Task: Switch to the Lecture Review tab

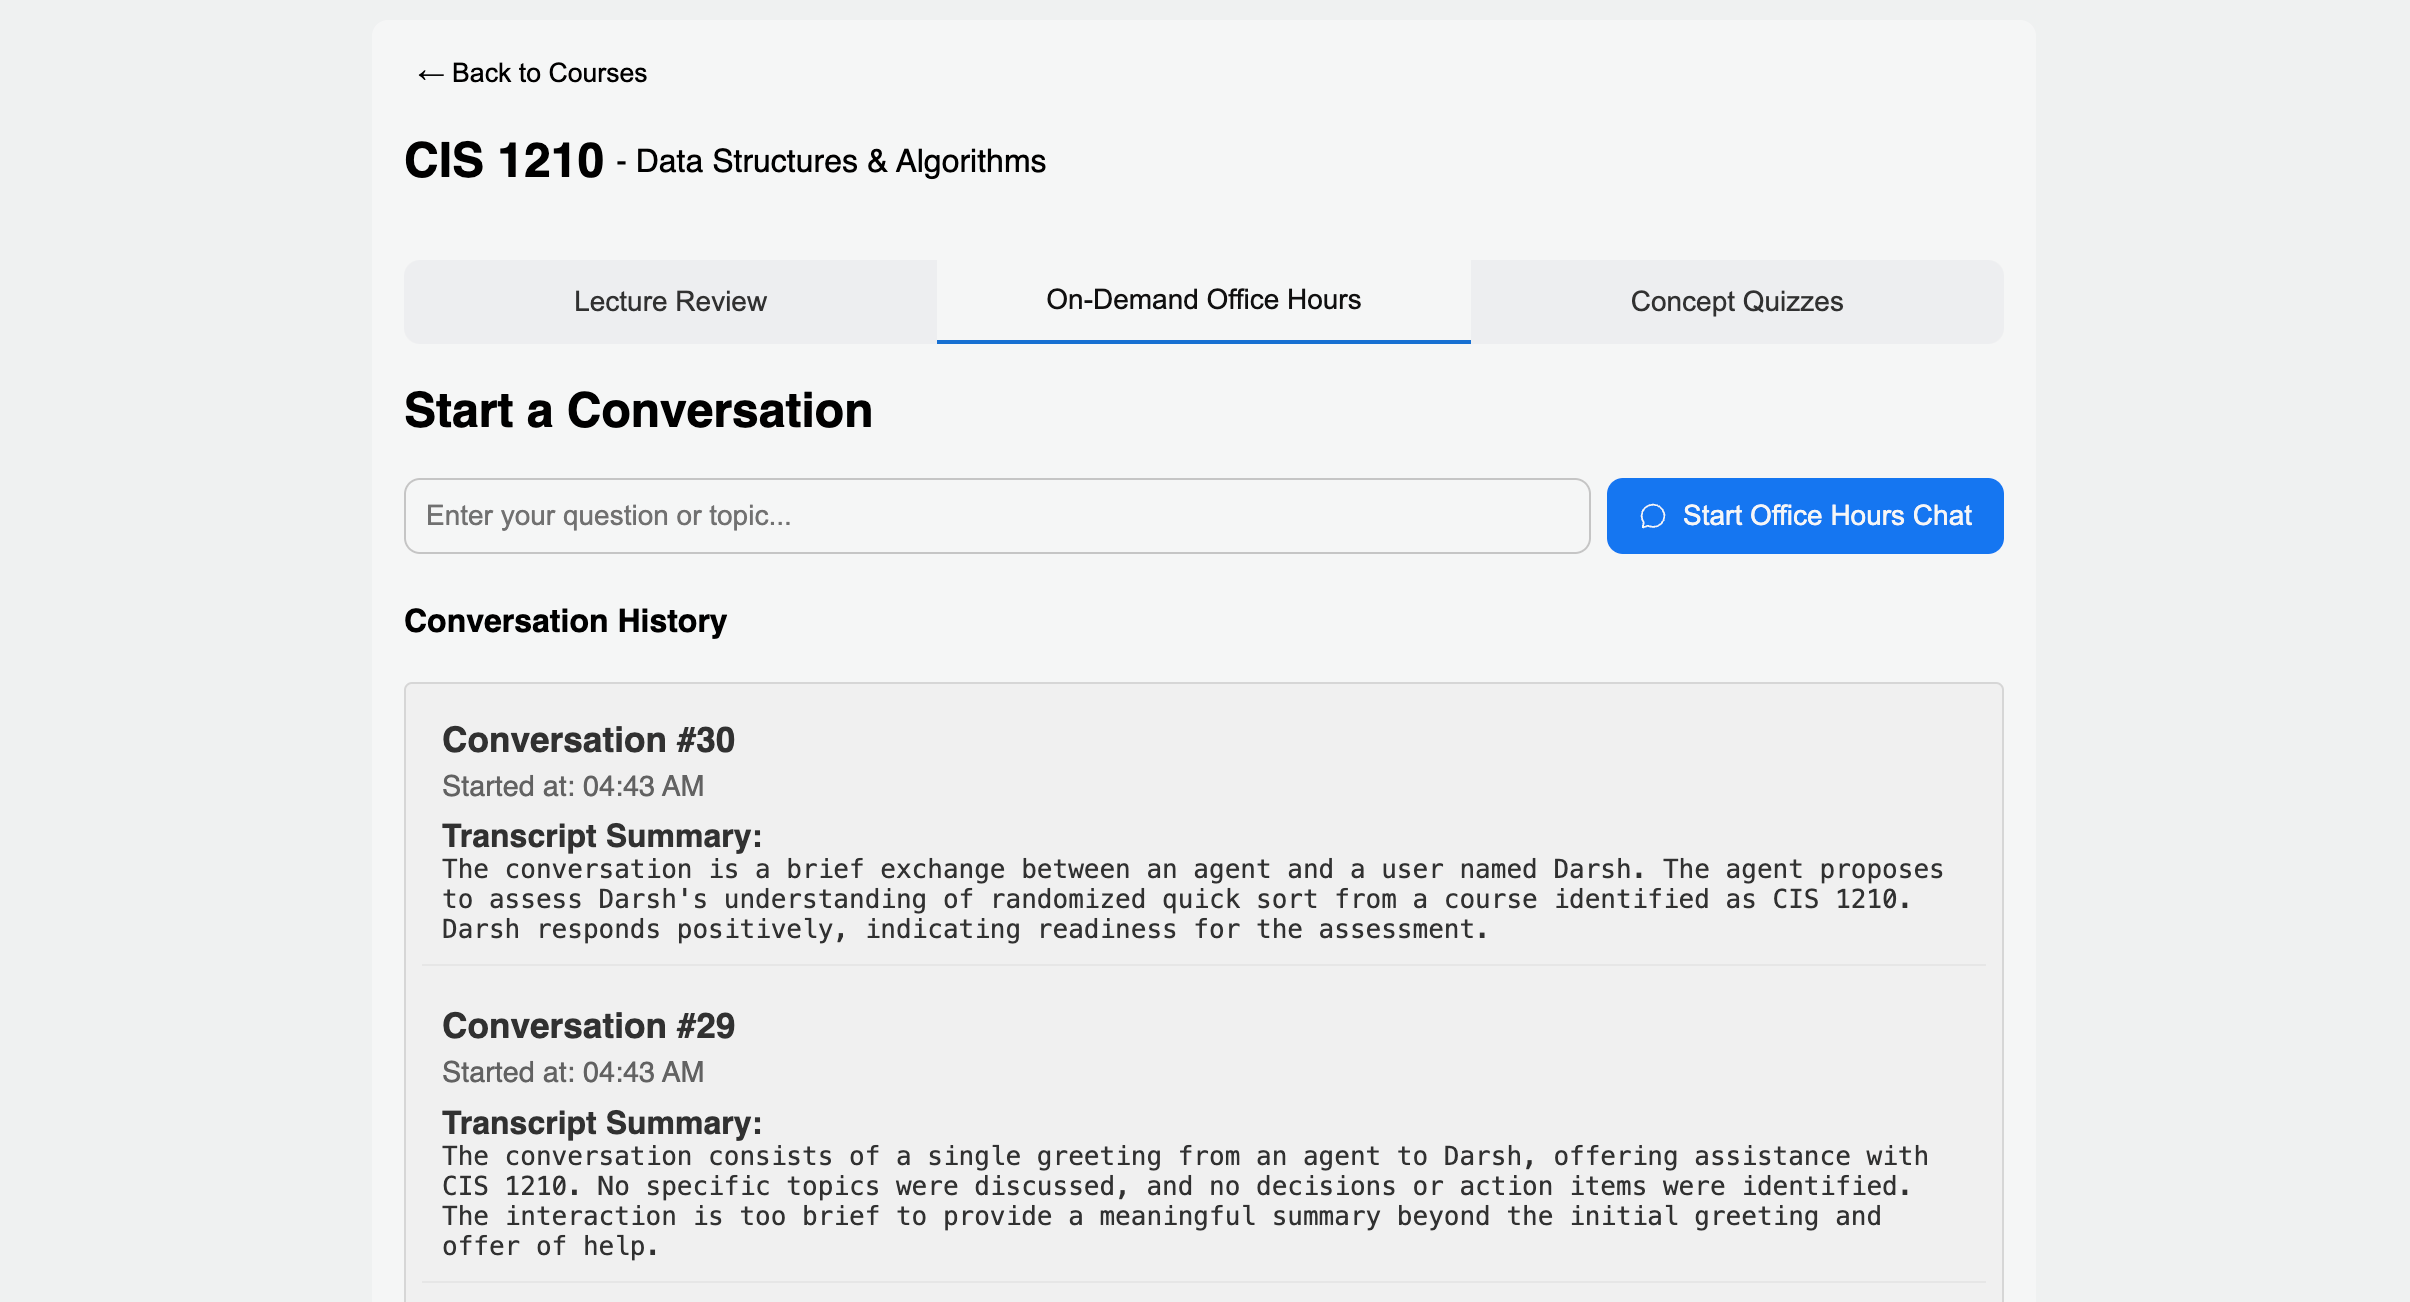Action: tap(670, 302)
